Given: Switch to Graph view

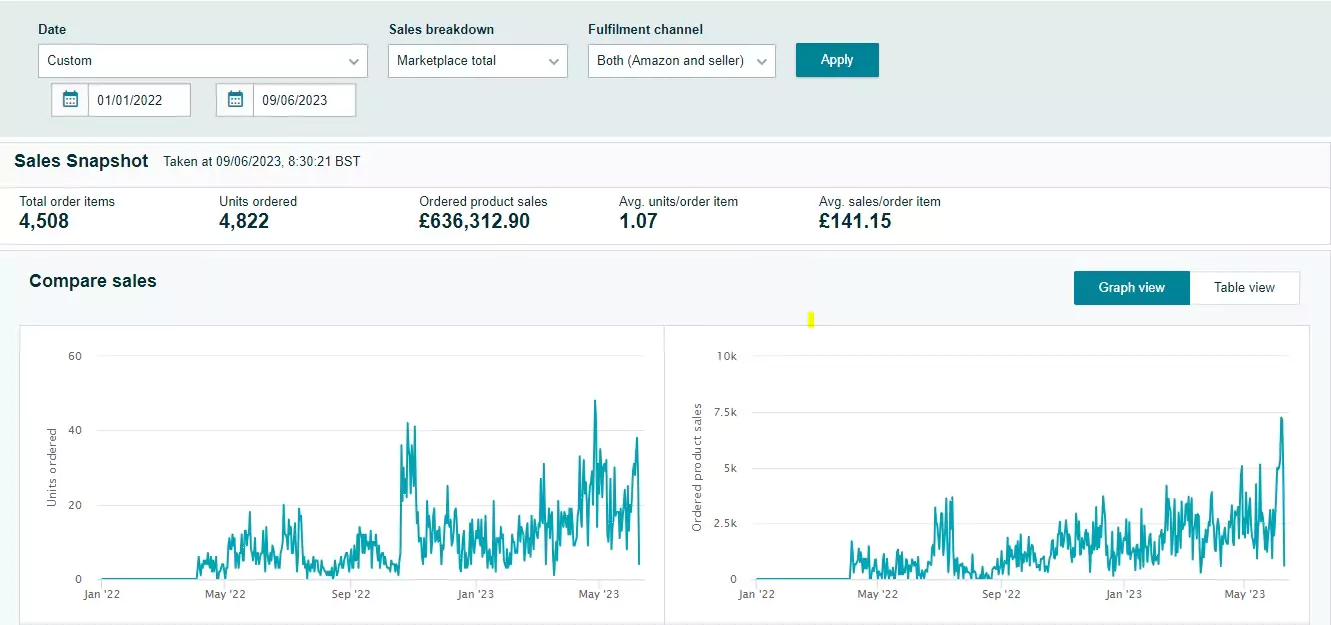Looking at the screenshot, I should pyautogui.click(x=1131, y=288).
